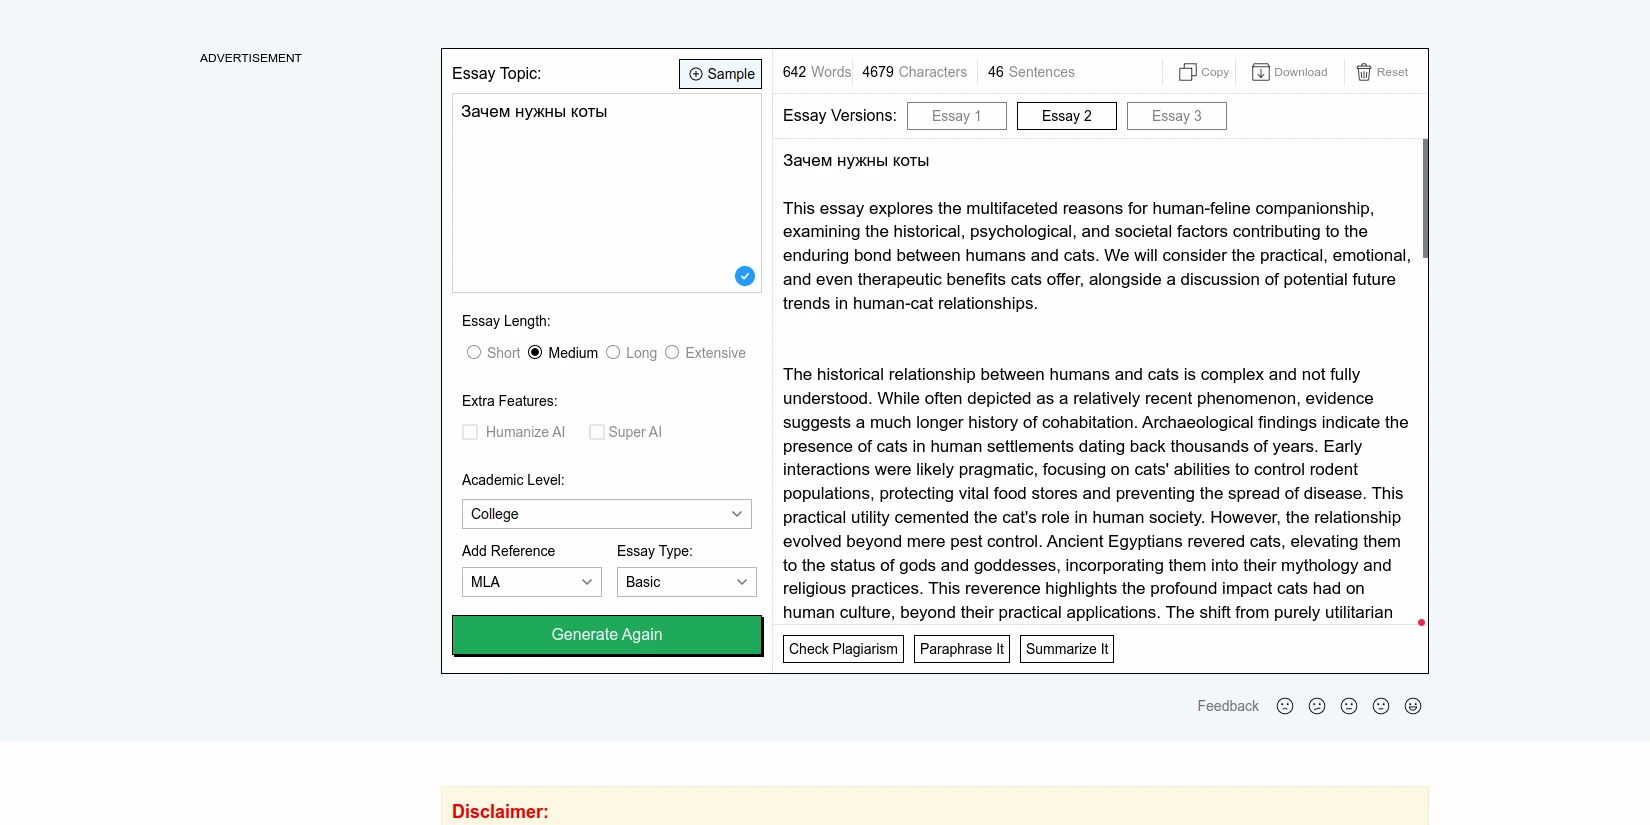Switch to Essay 3 version
The image size is (1650, 825).
(x=1176, y=116)
